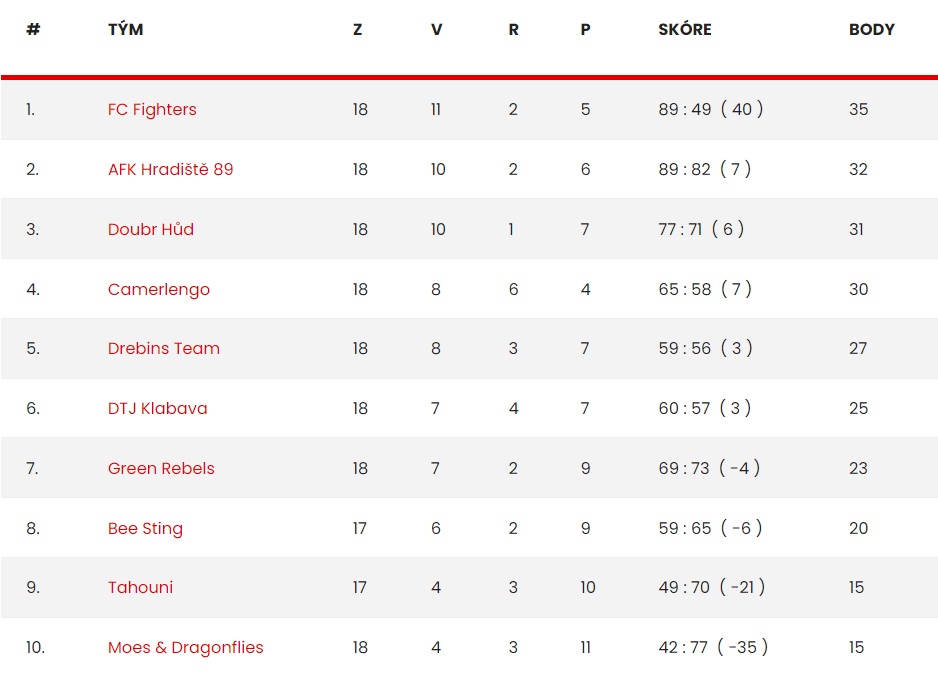Click the Drebins Team link
Image resolution: width=938 pixels, height=682 pixels.
(164, 348)
